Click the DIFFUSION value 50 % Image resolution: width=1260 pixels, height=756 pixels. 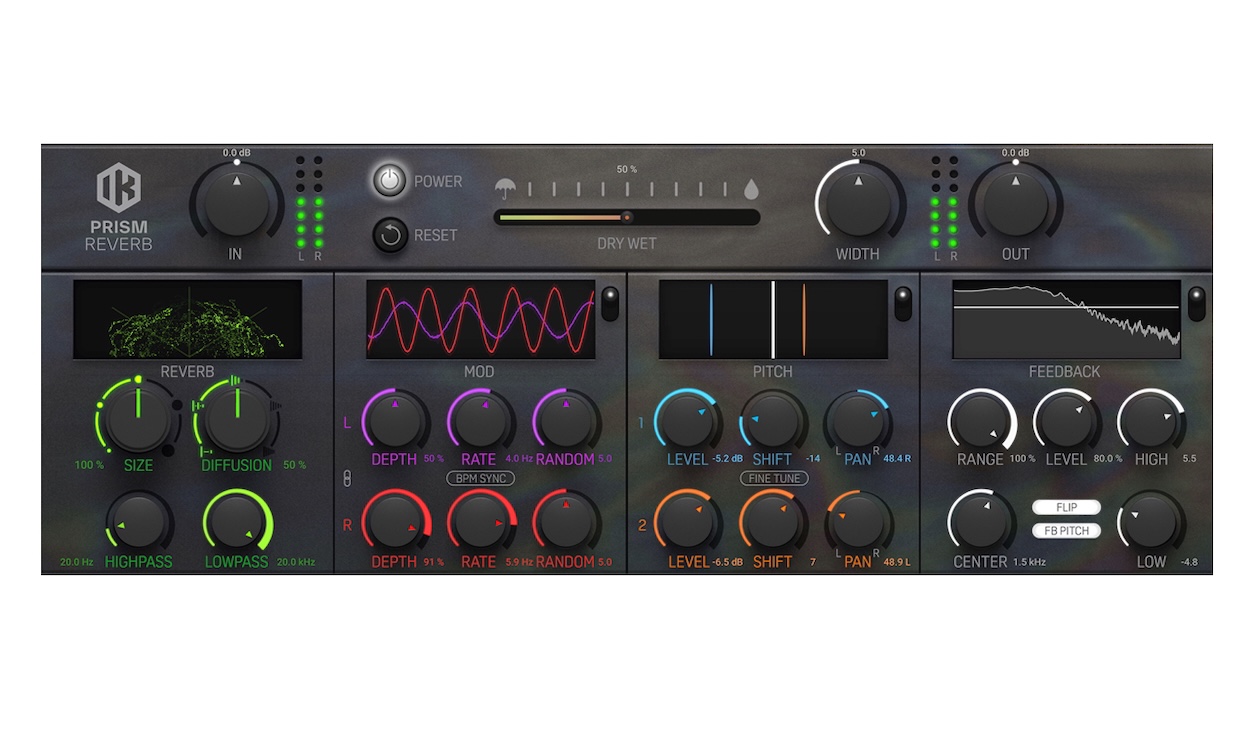[x=294, y=465]
